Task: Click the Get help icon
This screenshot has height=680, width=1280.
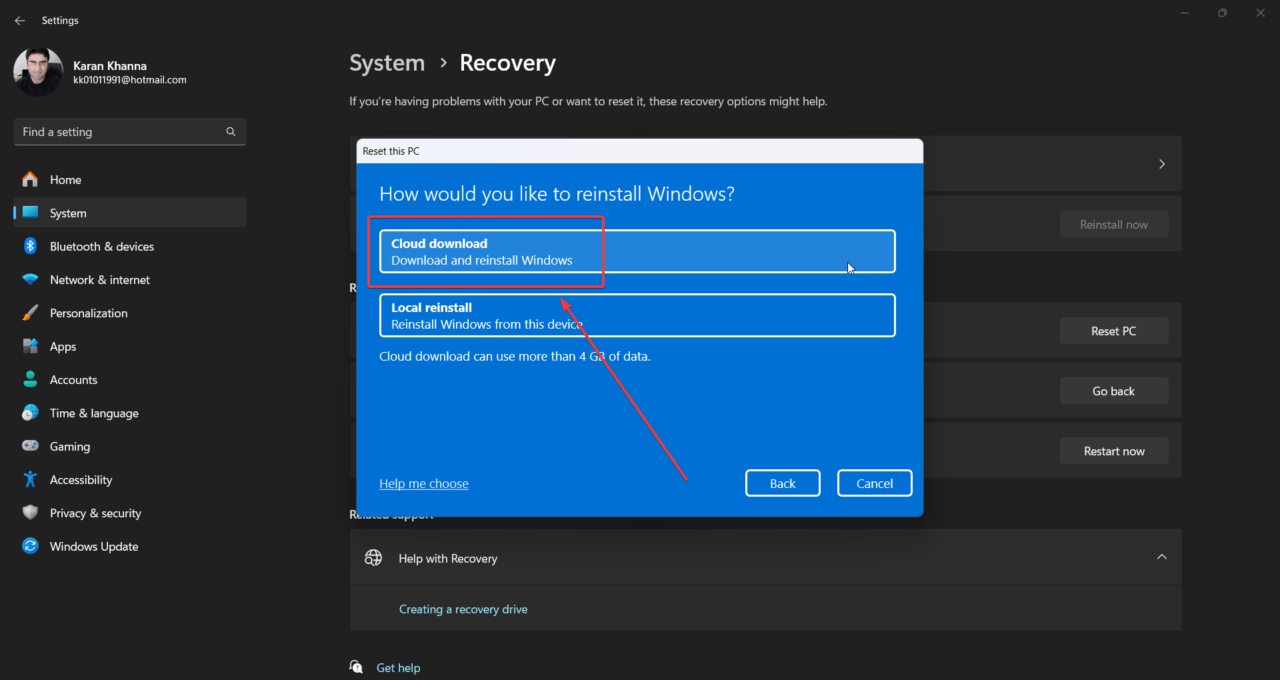Action: (x=357, y=667)
